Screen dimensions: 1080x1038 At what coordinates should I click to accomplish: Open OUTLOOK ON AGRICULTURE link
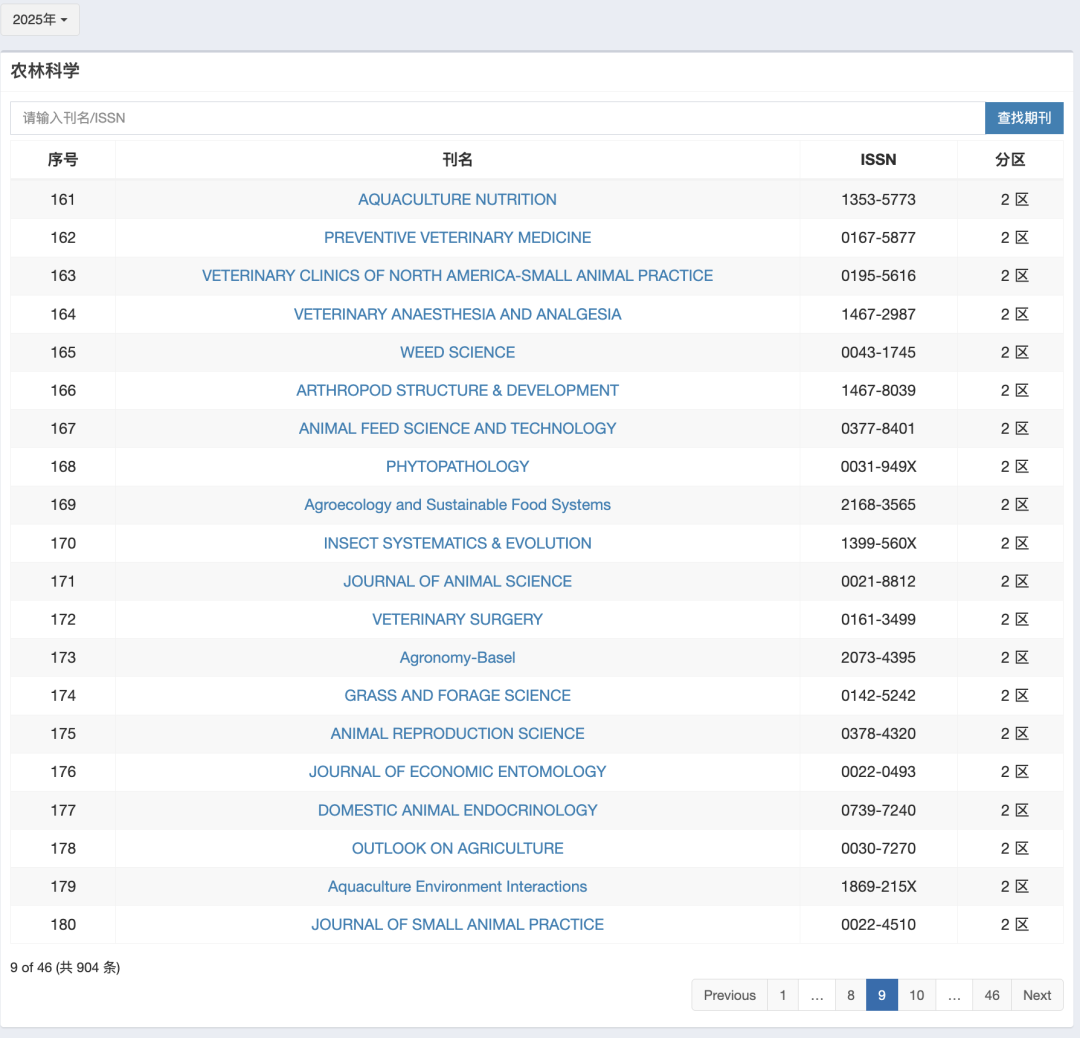[457, 849]
